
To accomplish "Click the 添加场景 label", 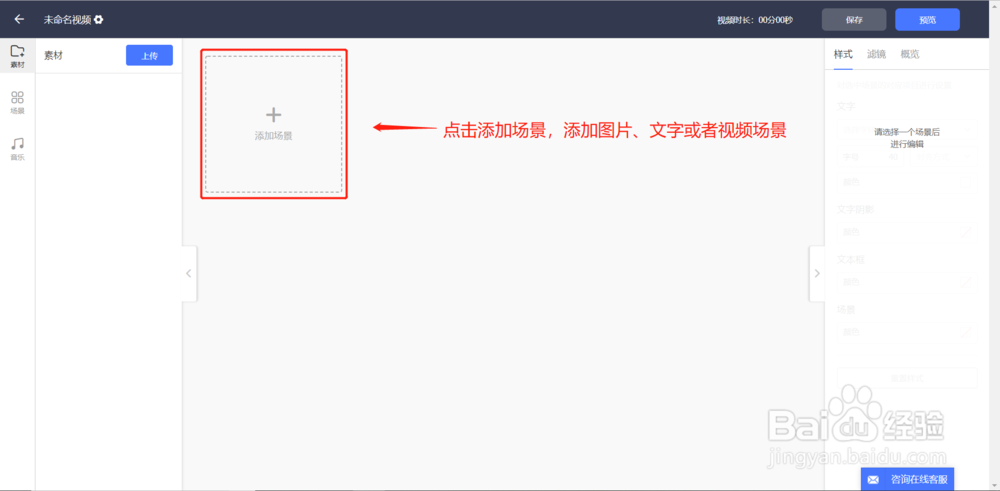I will pyautogui.click(x=274, y=136).
